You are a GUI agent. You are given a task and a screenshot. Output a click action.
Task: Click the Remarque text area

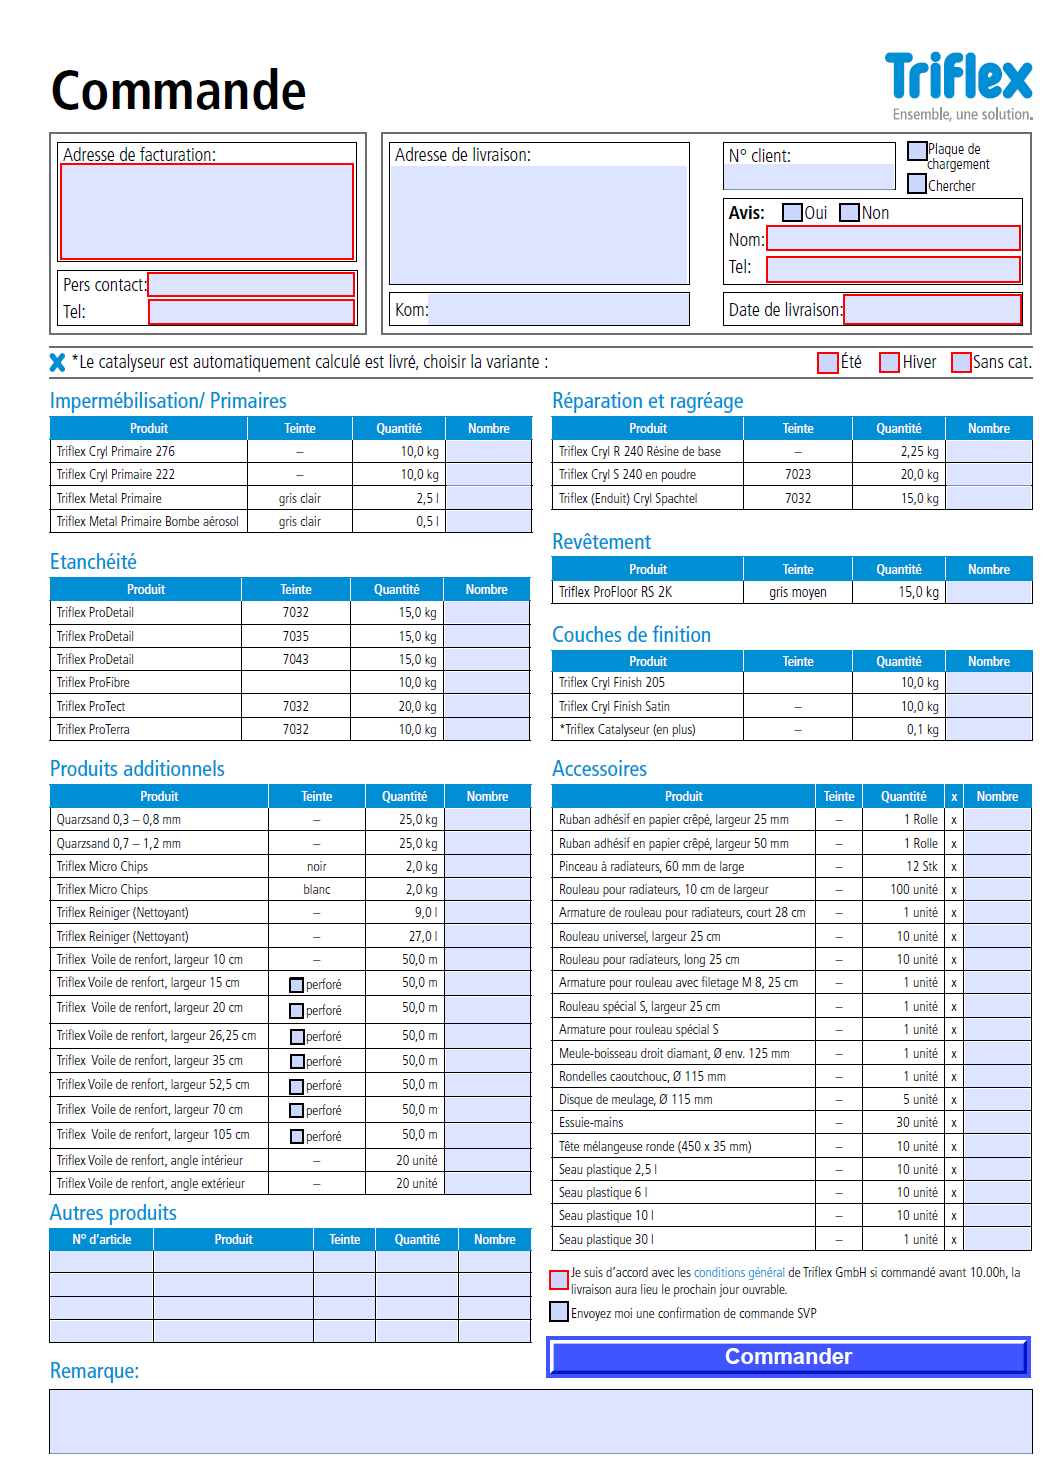(x=540, y=1421)
